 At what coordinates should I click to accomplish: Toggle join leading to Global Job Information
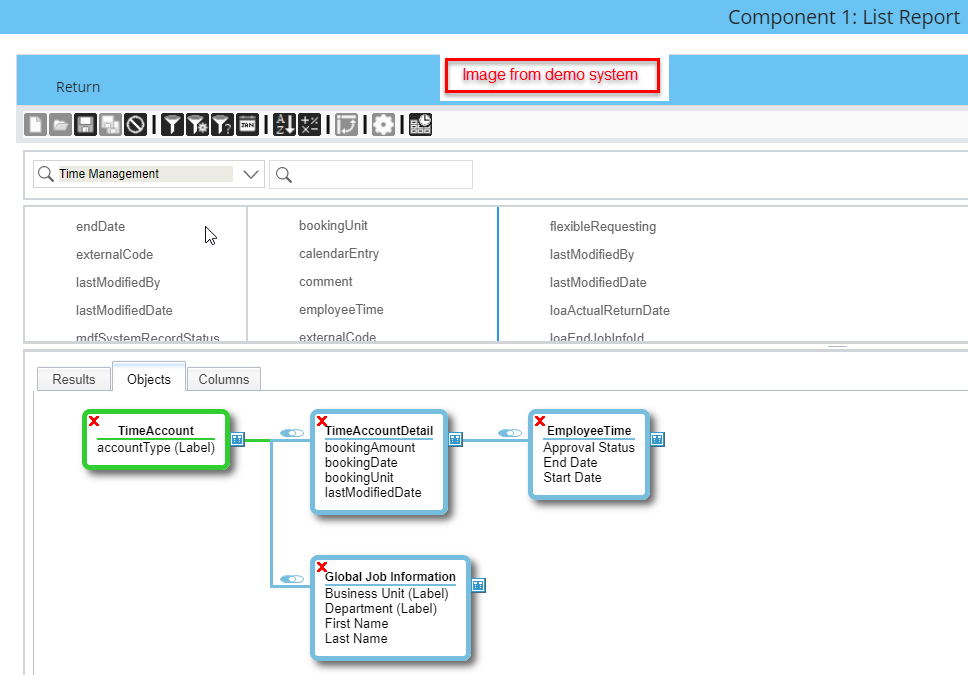[292, 579]
